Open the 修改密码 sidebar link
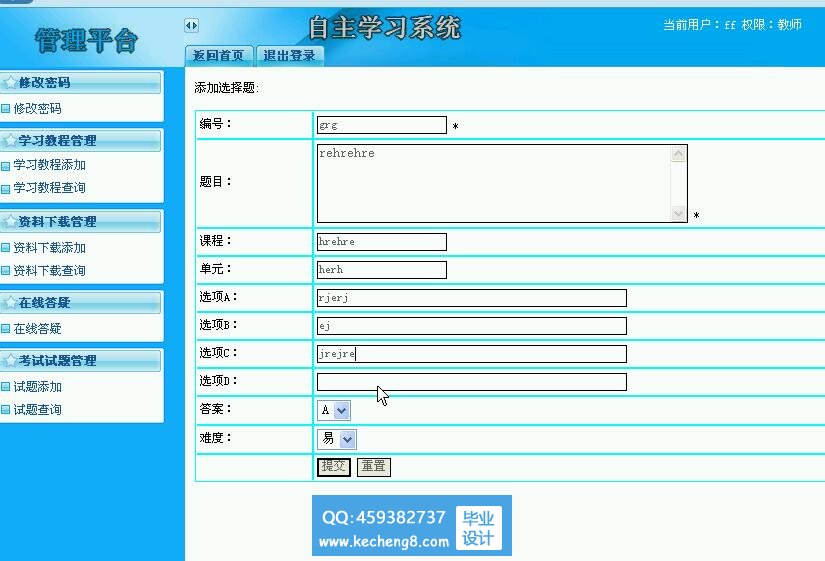Image resolution: width=825 pixels, height=561 pixels. (x=37, y=108)
